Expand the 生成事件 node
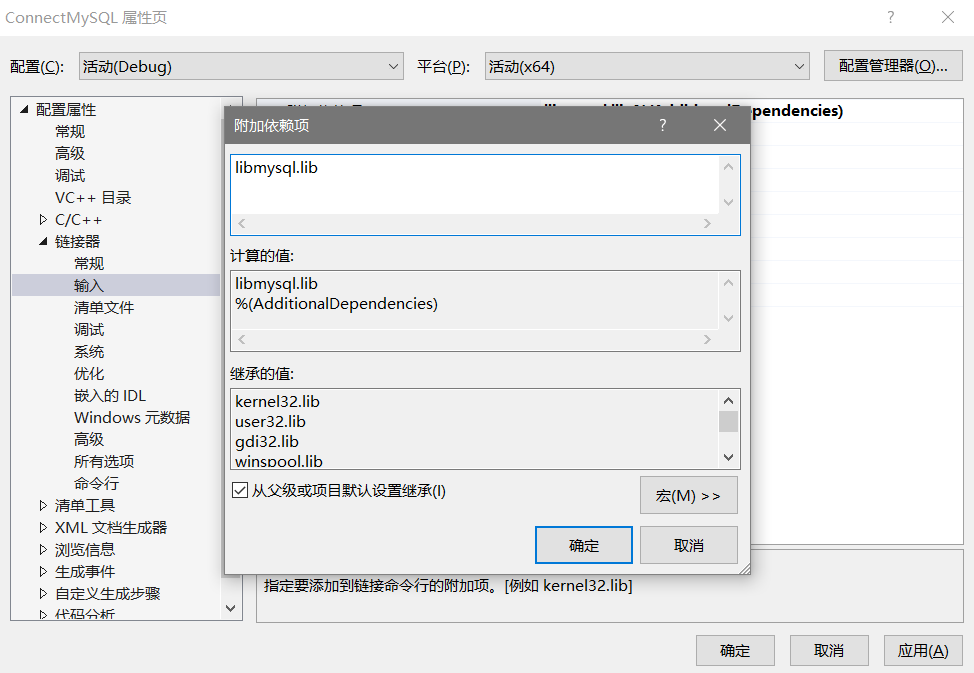The width and height of the screenshot is (974, 673). pyautogui.click(x=43, y=572)
